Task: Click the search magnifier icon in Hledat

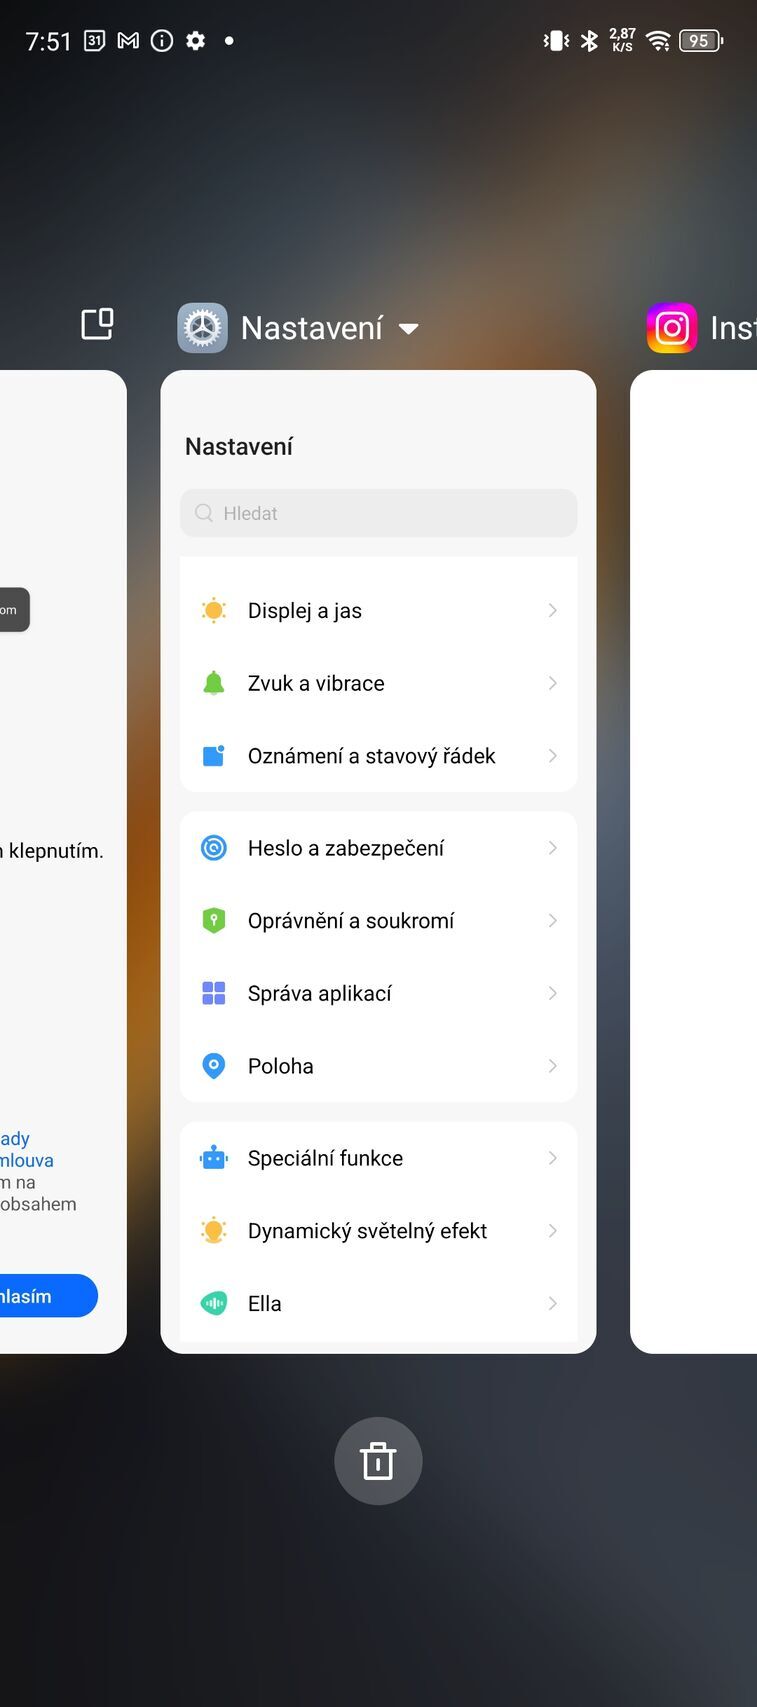Action: coord(204,513)
